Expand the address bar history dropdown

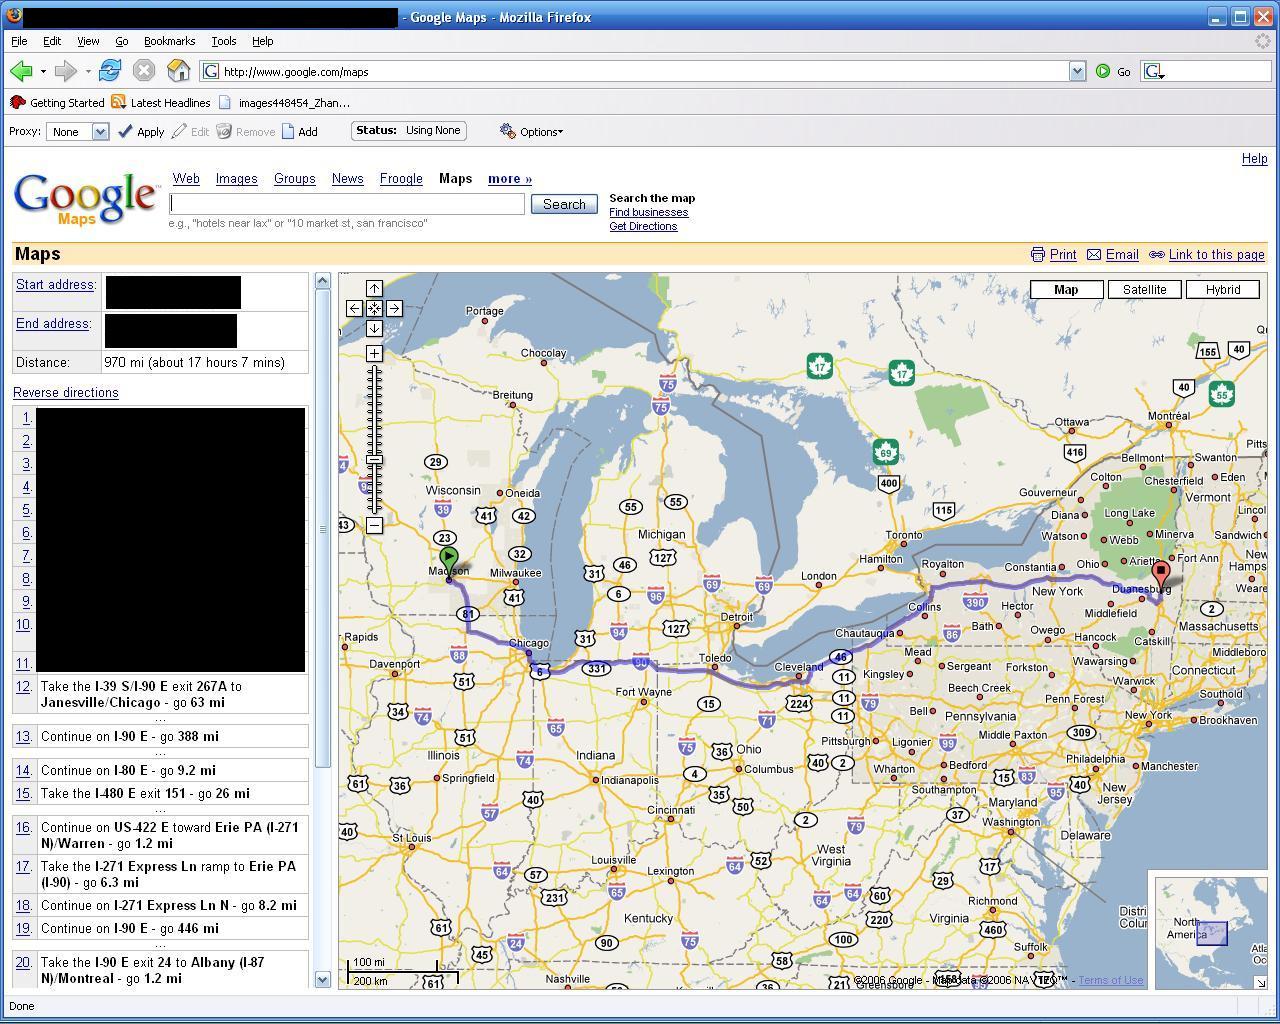point(1077,71)
